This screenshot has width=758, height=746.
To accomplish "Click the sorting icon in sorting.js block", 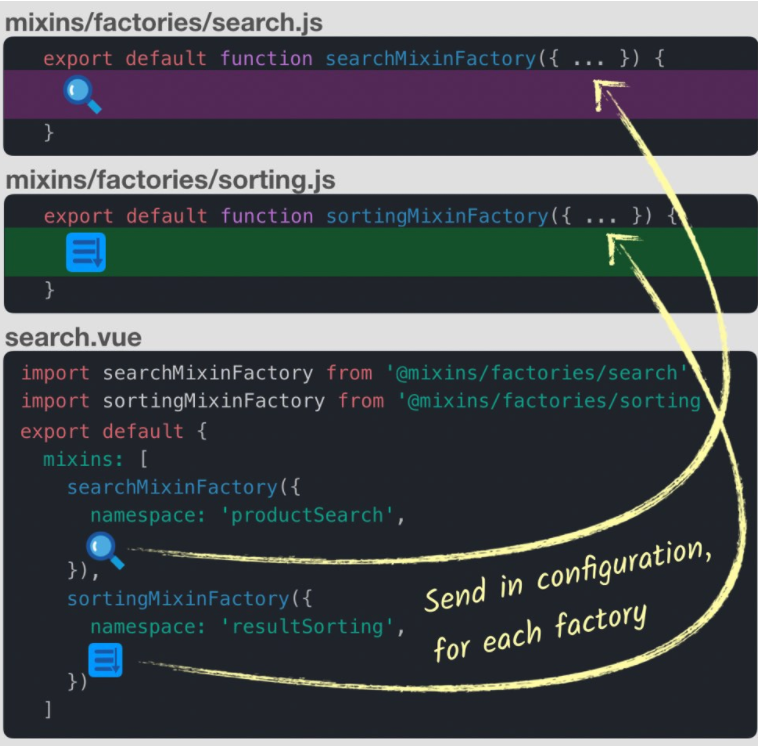I will [x=86, y=252].
